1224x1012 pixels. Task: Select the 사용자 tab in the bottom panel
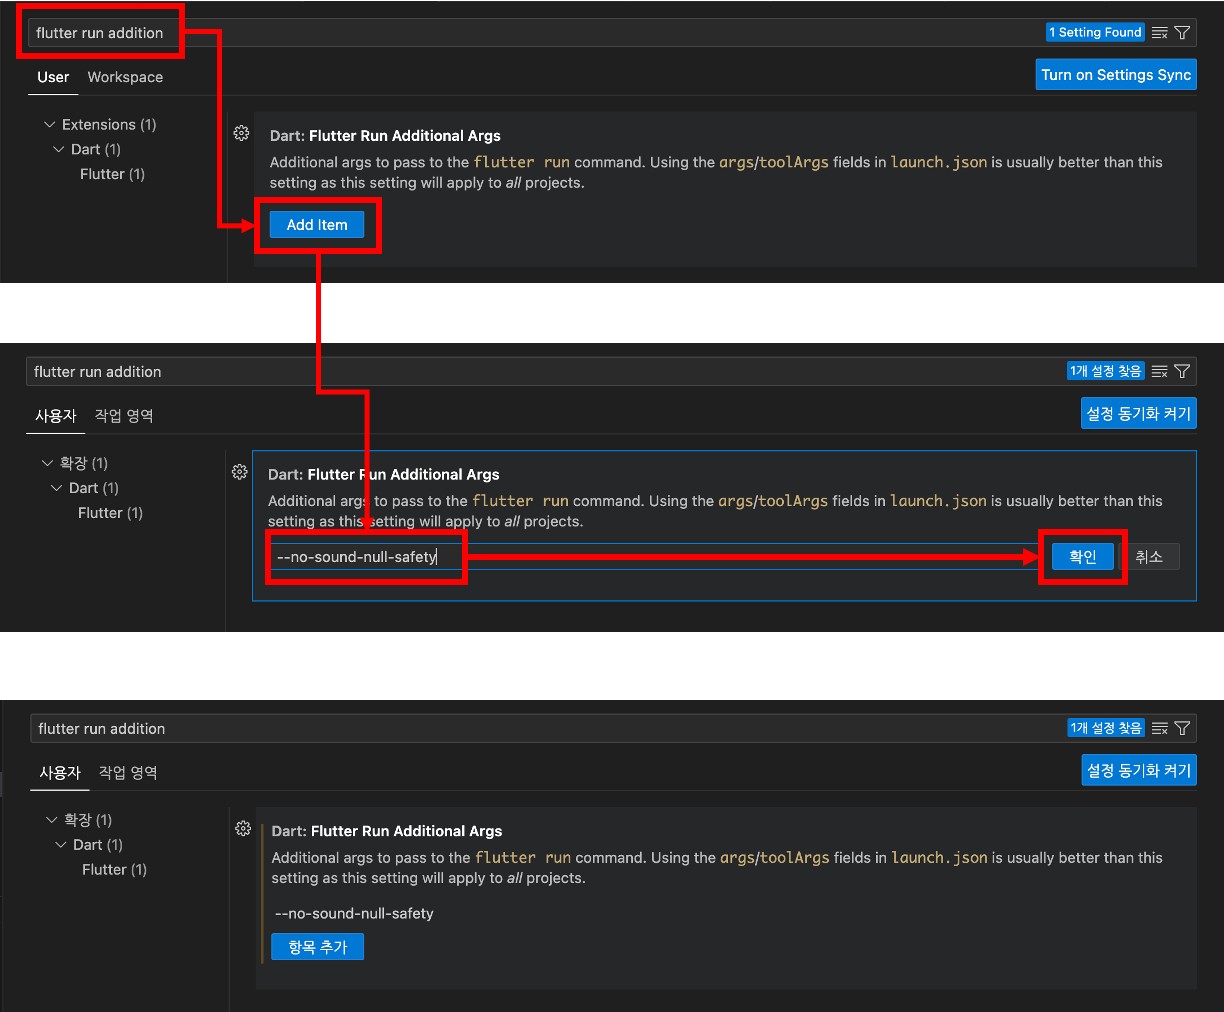59,773
